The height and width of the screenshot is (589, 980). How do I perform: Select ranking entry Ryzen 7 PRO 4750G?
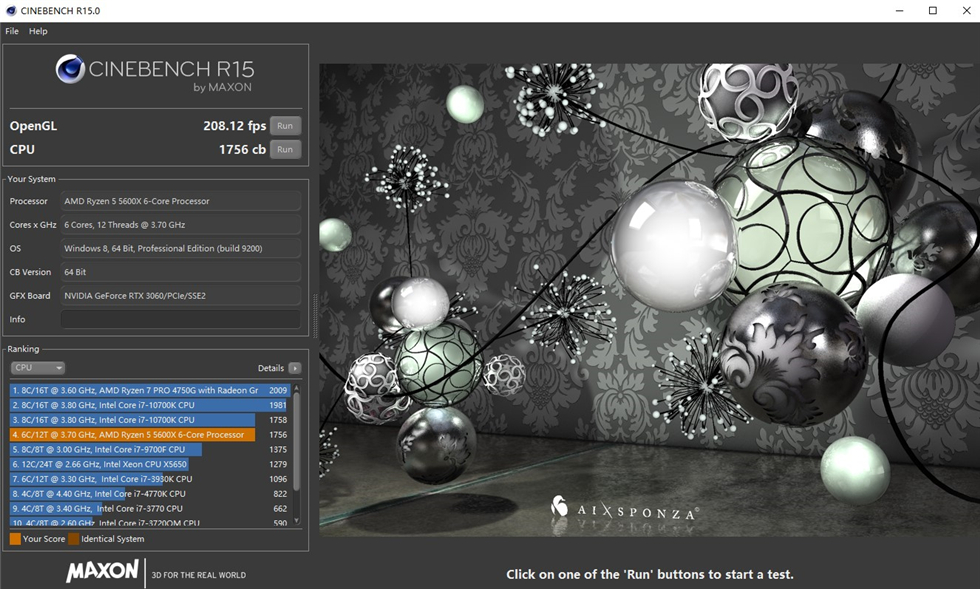[149, 390]
